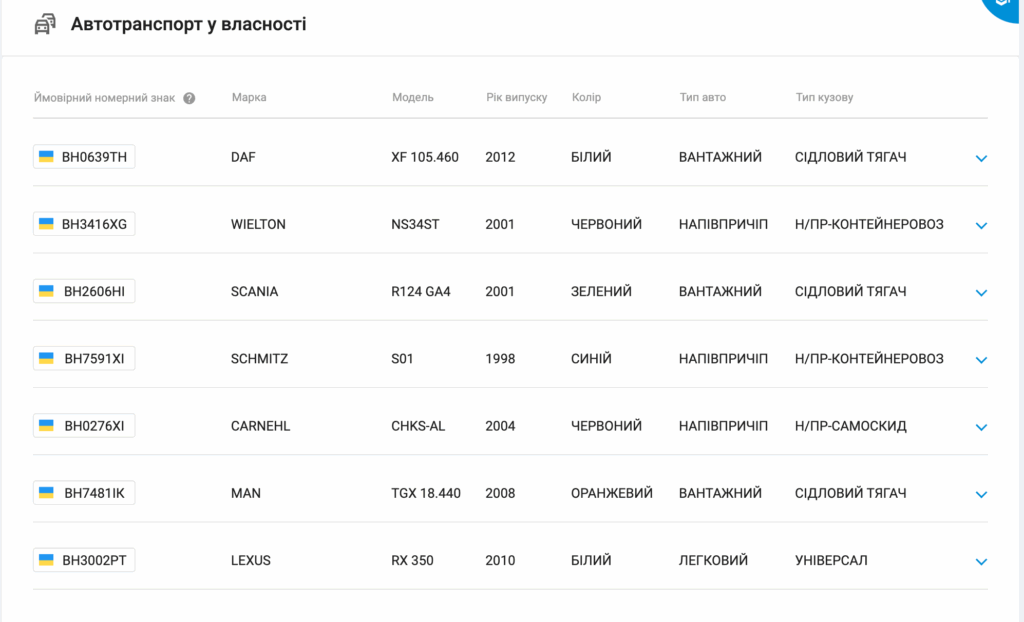Image resolution: width=1024 pixels, height=622 pixels.
Task: Expand the MAN TGX 18.440 row
Action: pyautogui.click(x=981, y=495)
